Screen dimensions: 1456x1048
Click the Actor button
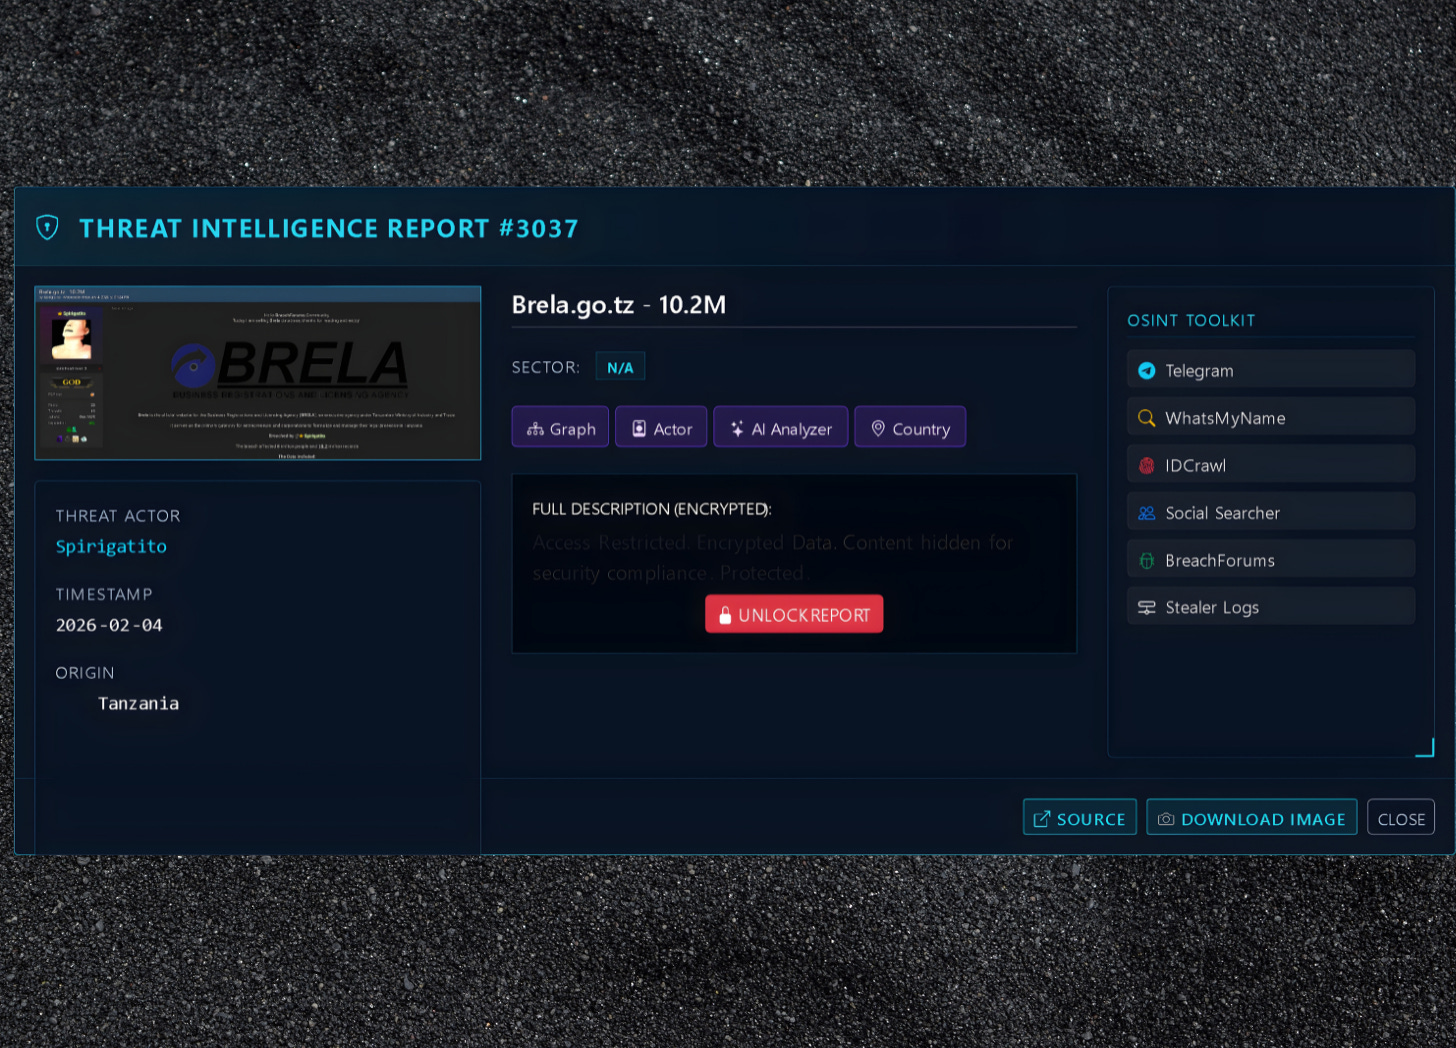(661, 428)
